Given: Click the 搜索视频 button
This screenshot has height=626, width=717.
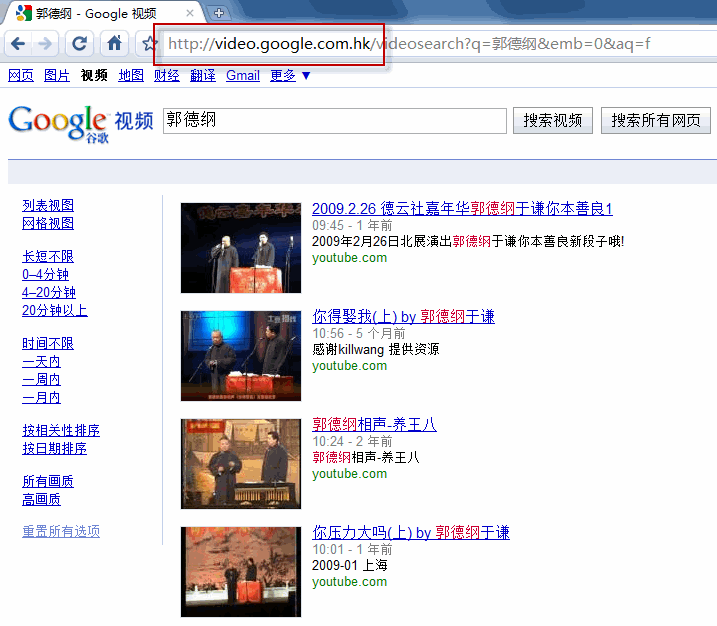Looking at the screenshot, I should tap(552, 121).
